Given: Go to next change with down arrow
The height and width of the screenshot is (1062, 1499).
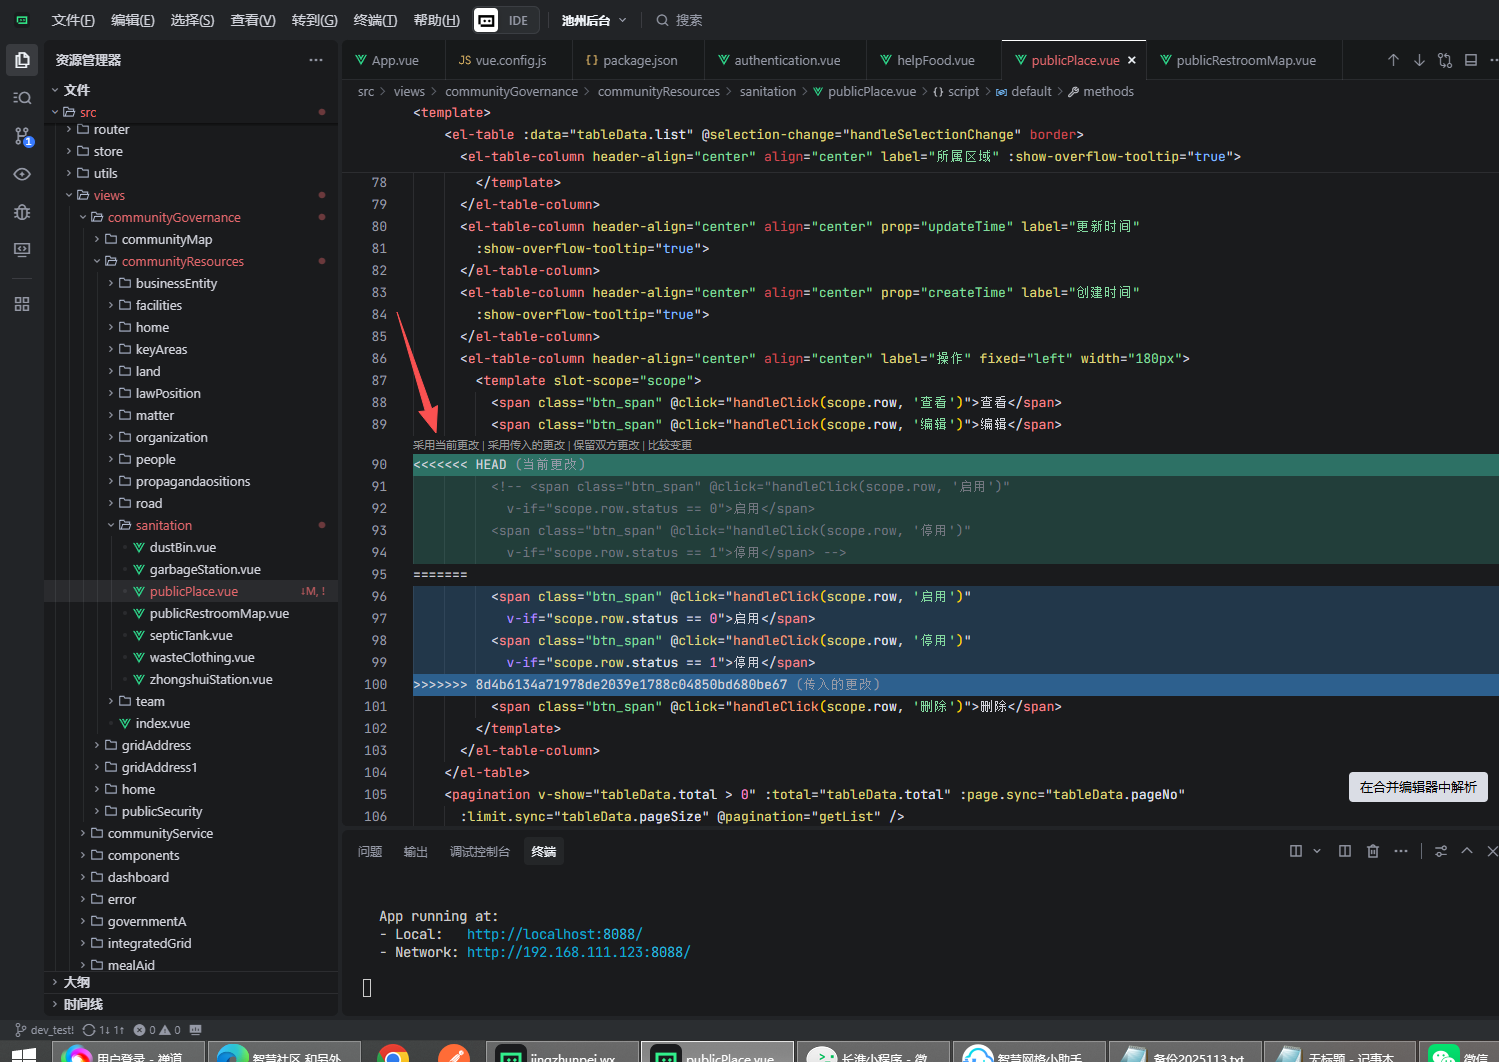Looking at the screenshot, I should pyautogui.click(x=1419, y=61).
